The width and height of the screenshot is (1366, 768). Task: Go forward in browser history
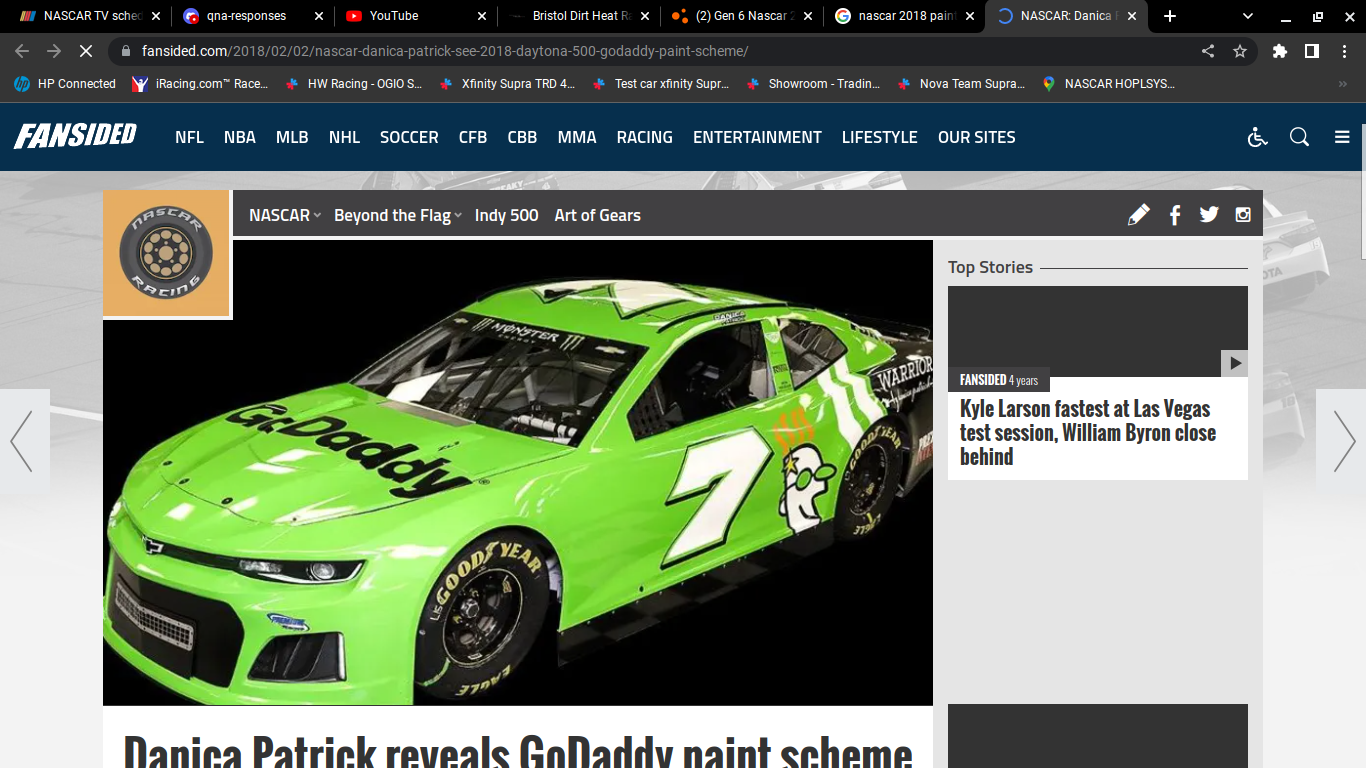point(54,51)
